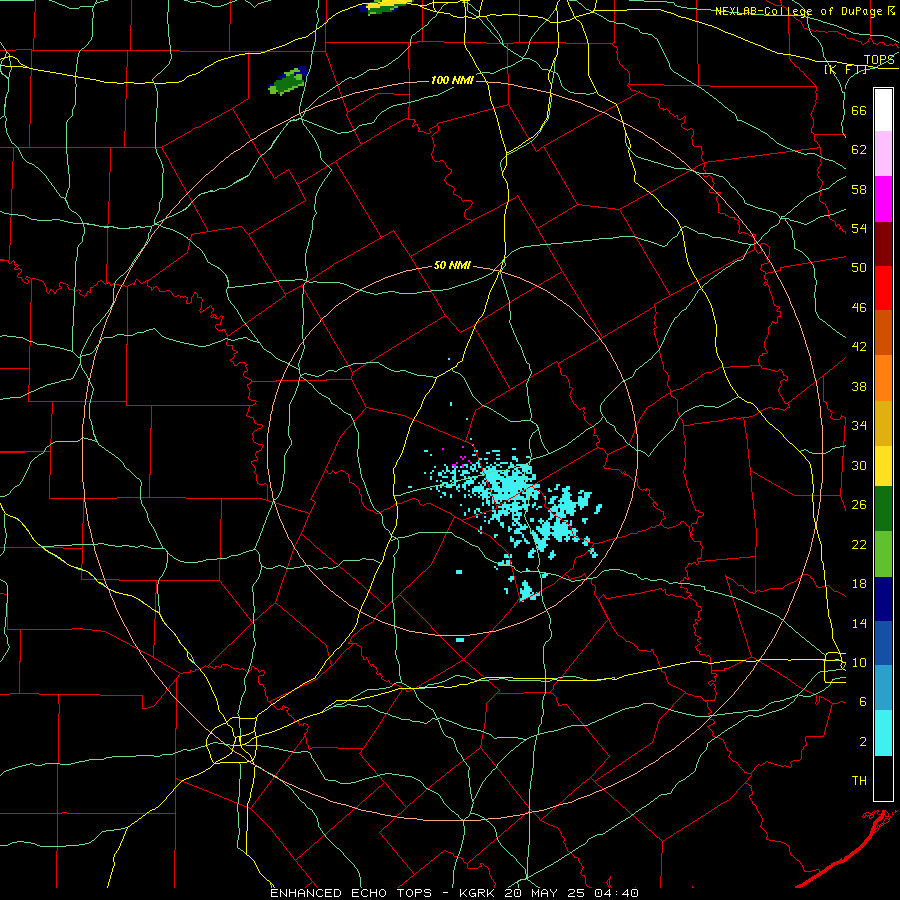The image size is (900, 900).
Task: Click the "34" legend value
Action: tap(859, 425)
